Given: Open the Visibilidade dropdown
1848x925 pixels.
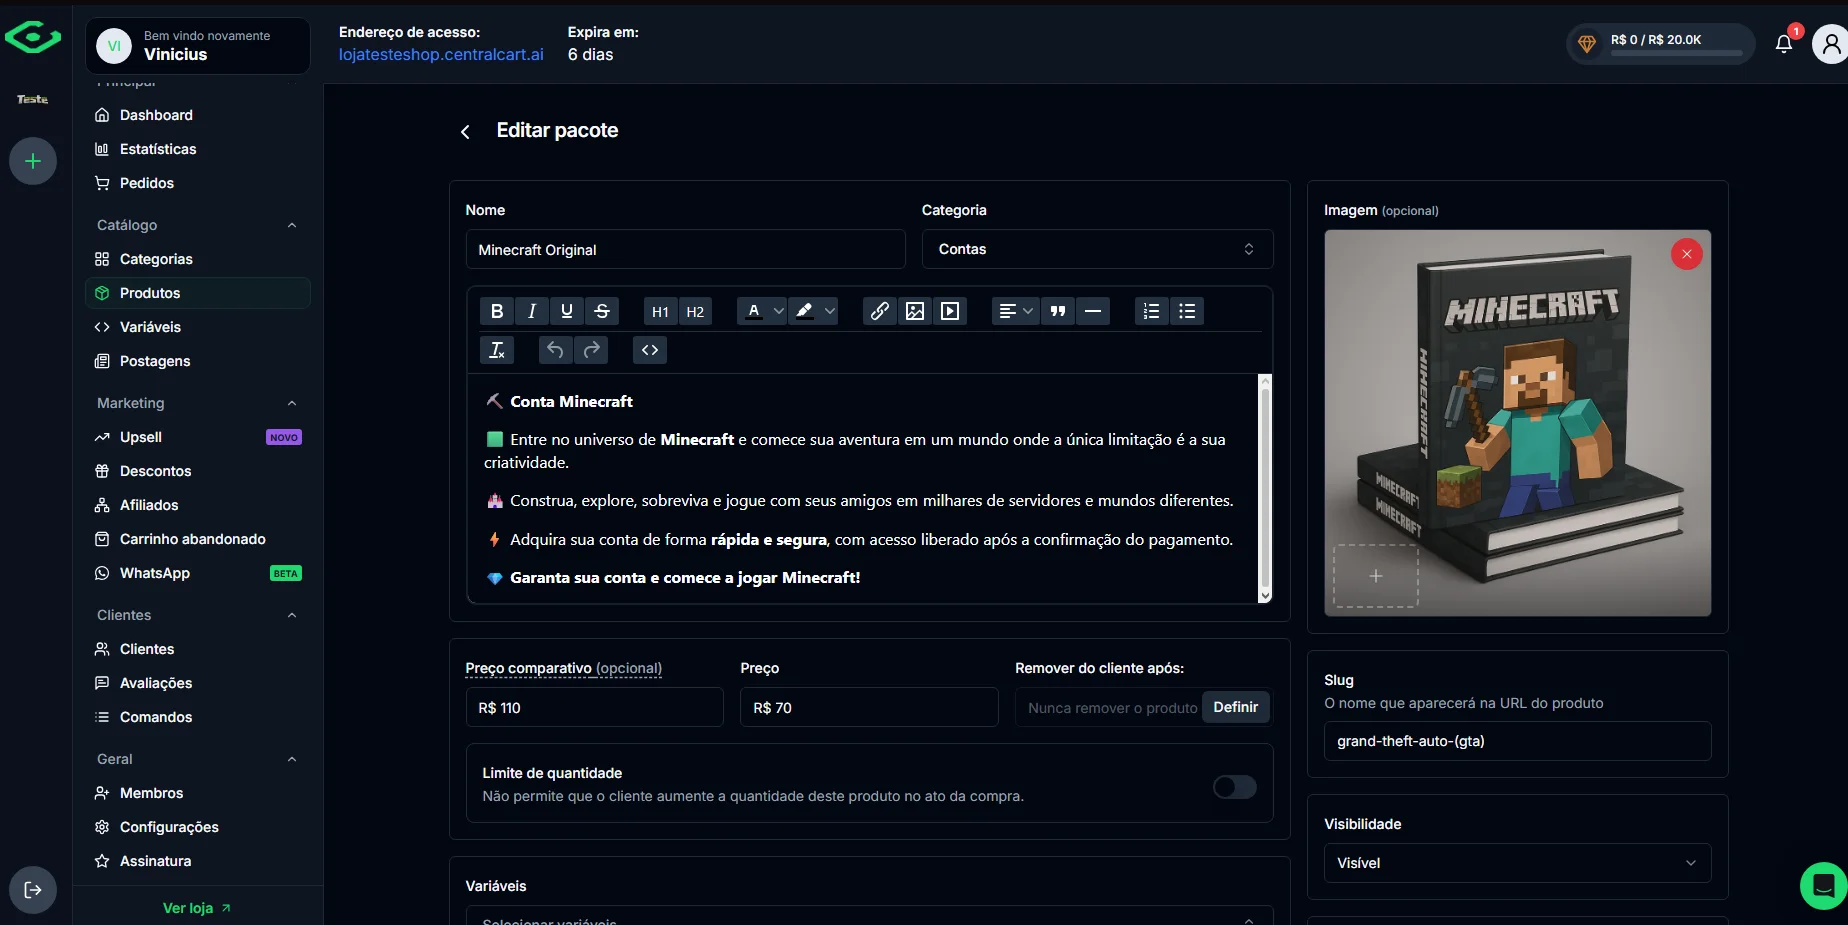Looking at the screenshot, I should pos(1517,863).
